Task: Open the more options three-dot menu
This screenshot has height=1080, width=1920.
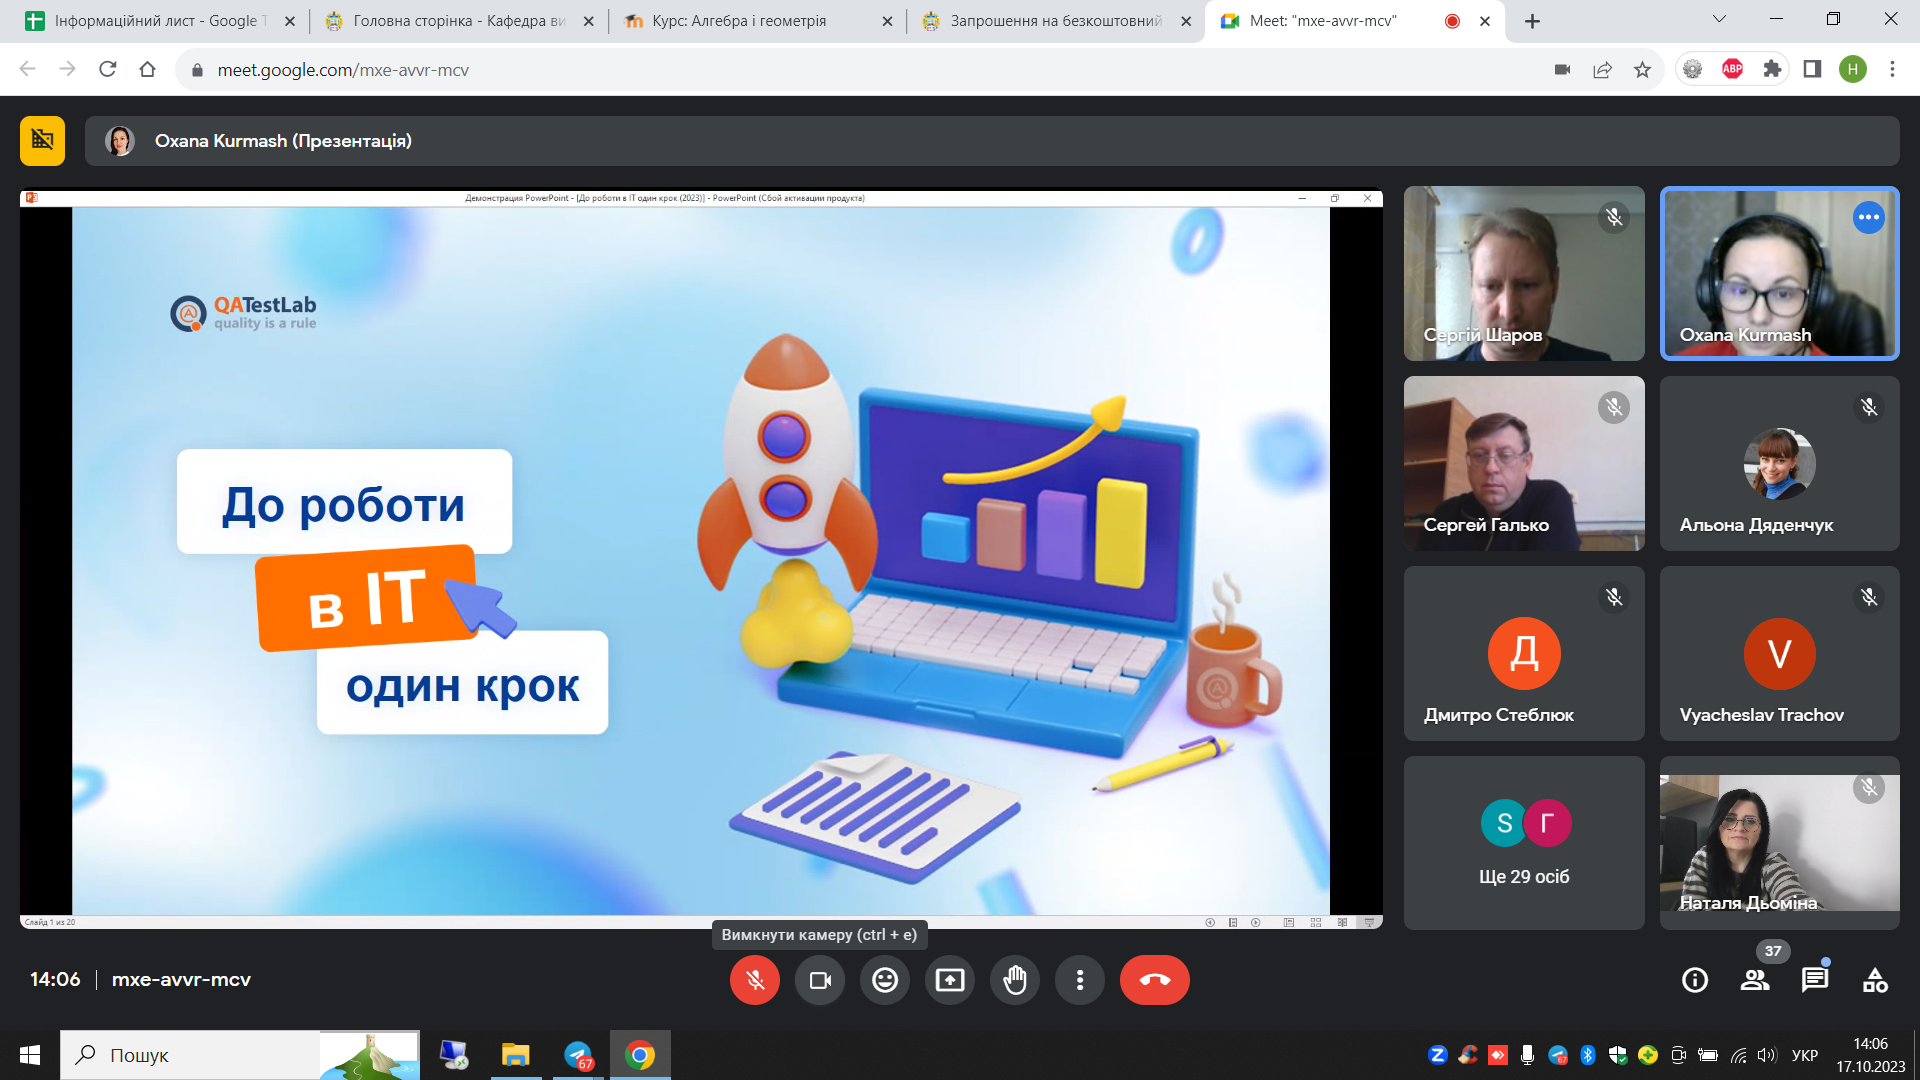Action: pyautogui.click(x=1080, y=980)
